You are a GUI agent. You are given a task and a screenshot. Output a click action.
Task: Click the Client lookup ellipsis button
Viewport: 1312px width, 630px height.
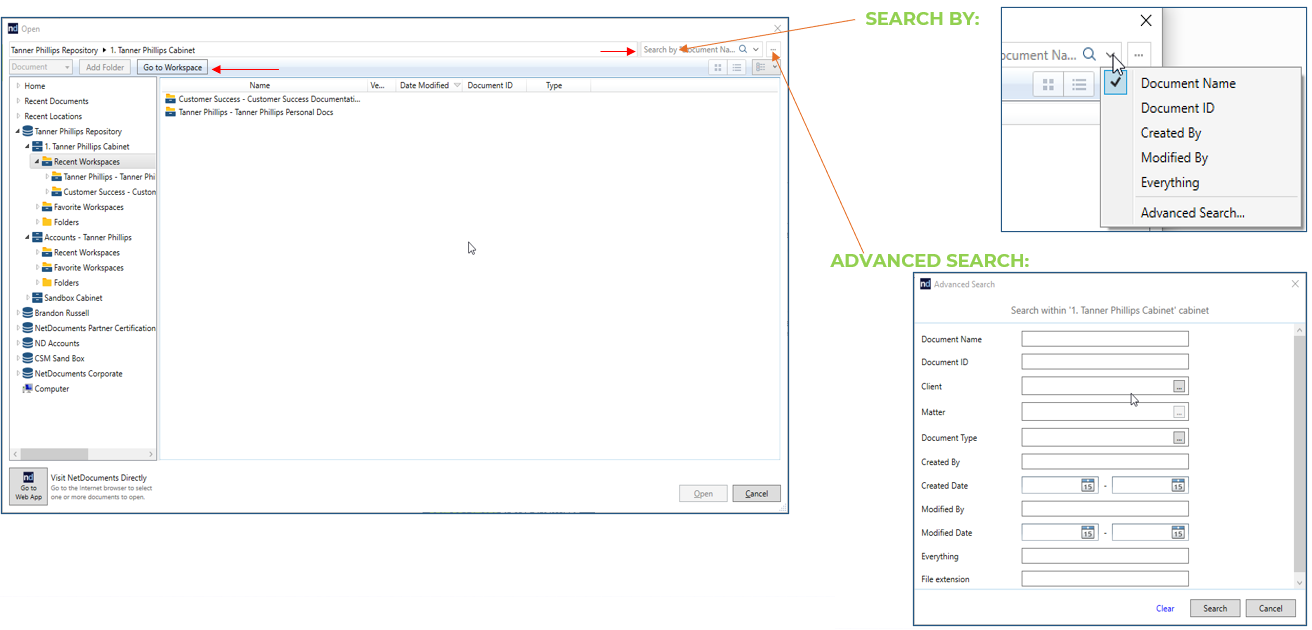[x=1179, y=387]
